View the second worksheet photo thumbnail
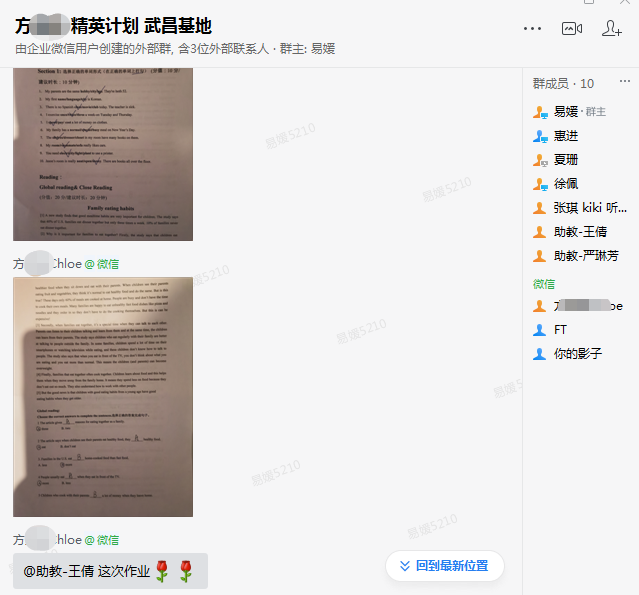The height and width of the screenshot is (595, 639). pyautogui.click(x=103, y=397)
